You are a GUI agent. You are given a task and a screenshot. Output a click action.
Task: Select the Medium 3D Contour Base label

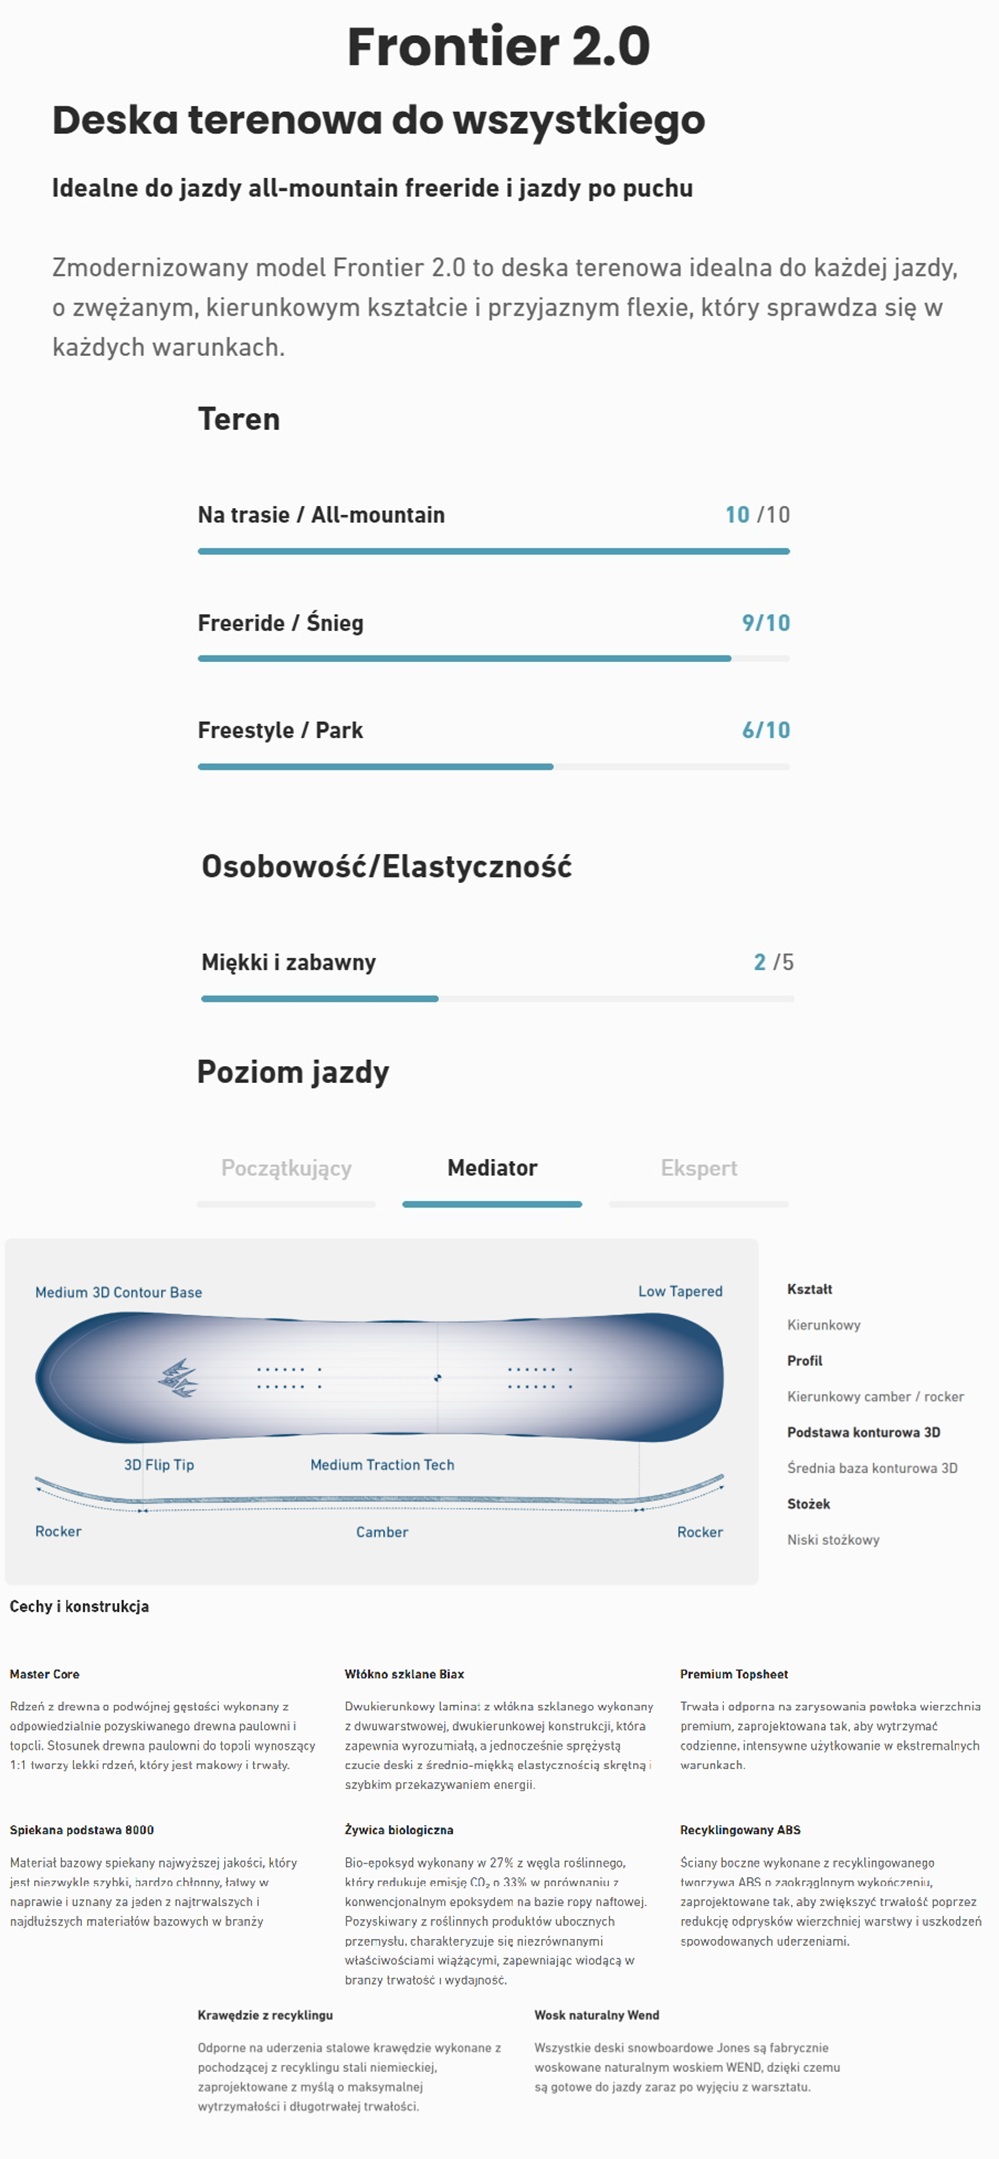118,1292
